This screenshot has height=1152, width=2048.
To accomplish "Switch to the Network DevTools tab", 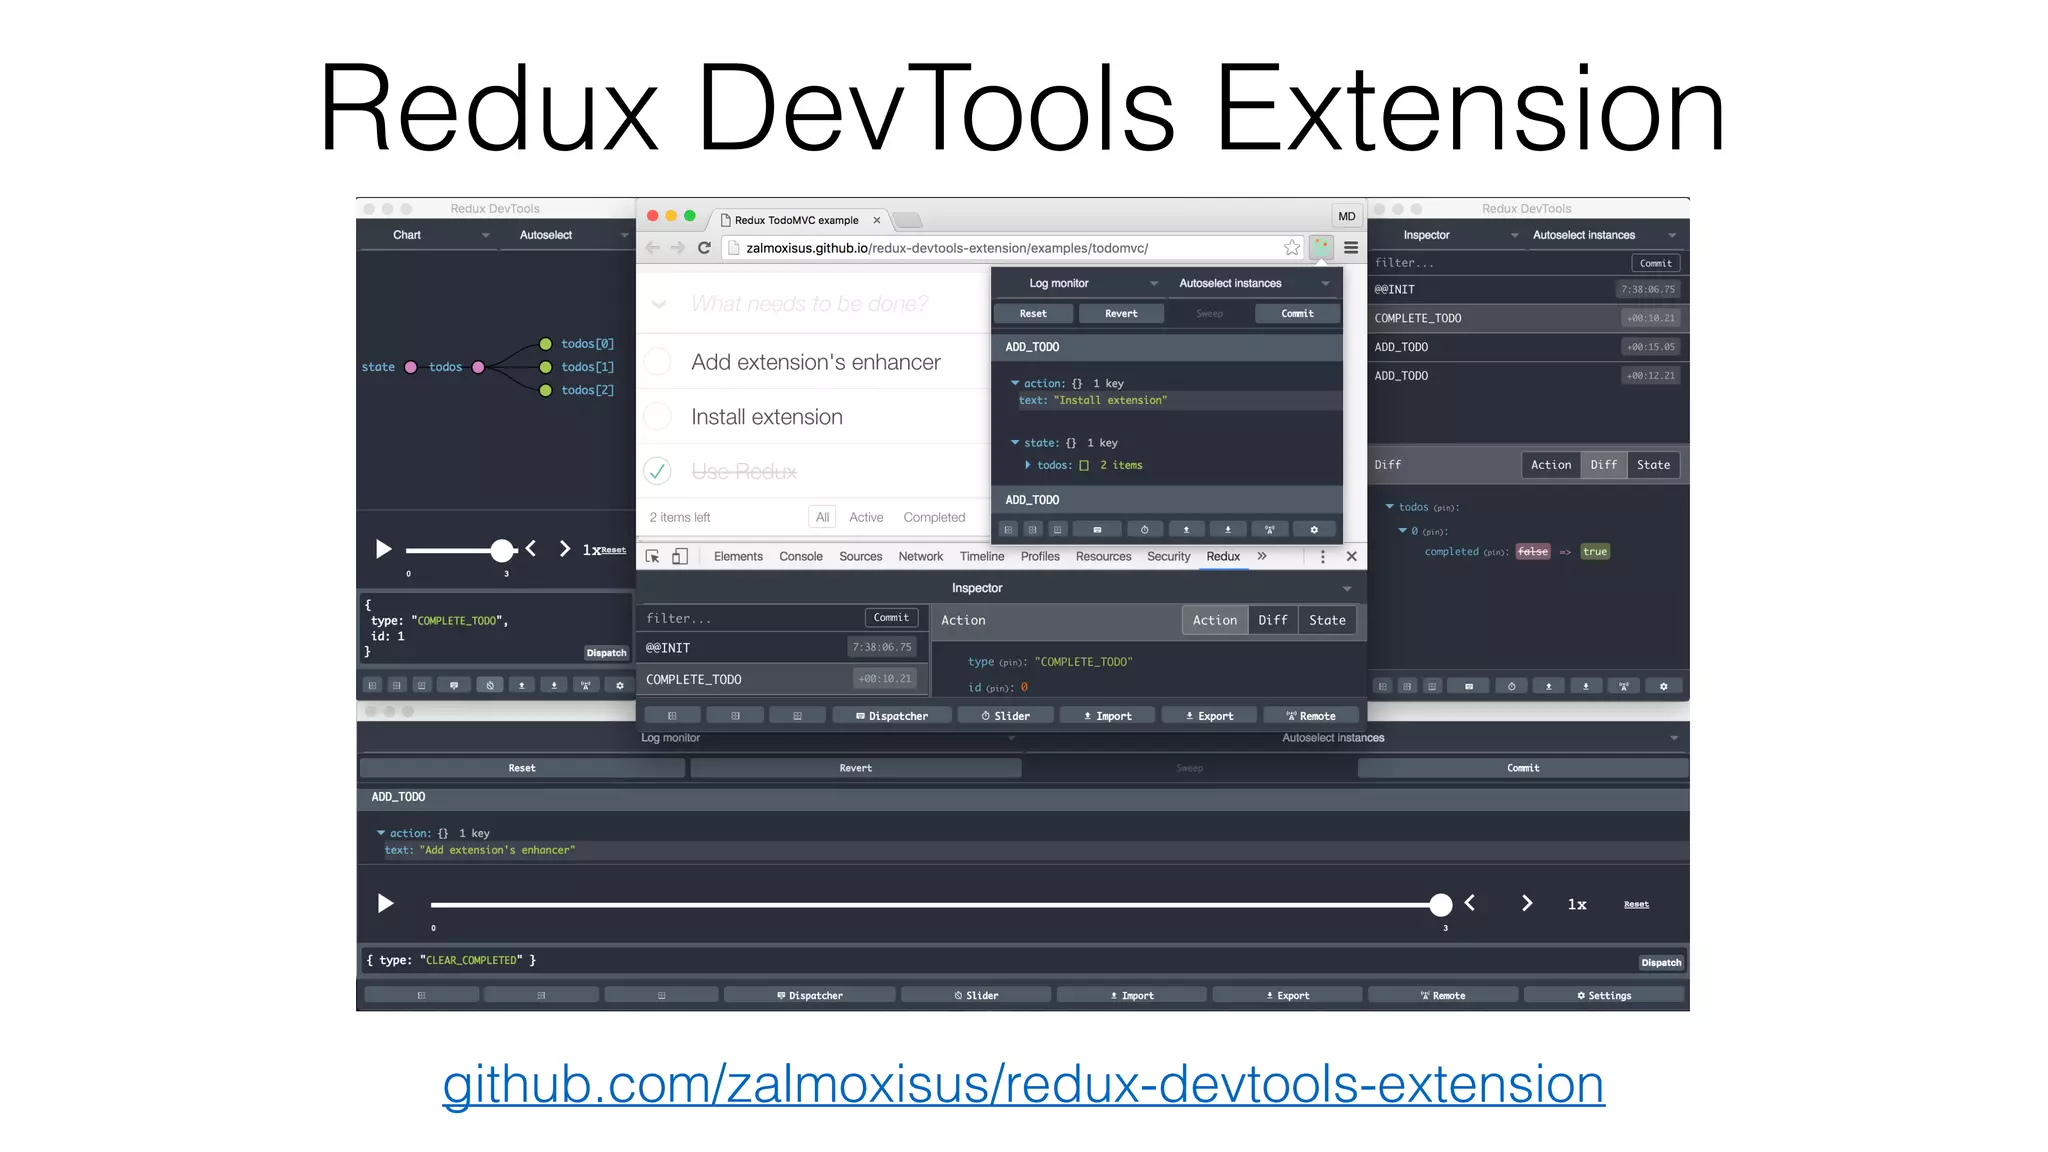I will pyautogui.click(x=920, y=556).
